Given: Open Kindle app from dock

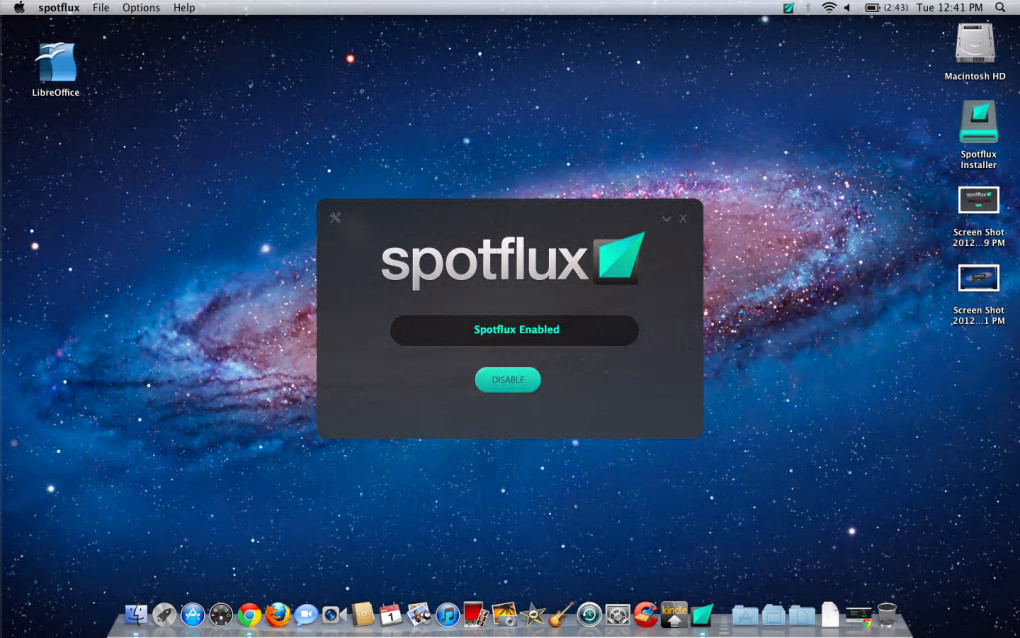Looking at the screenshot, I should (674, 614).
